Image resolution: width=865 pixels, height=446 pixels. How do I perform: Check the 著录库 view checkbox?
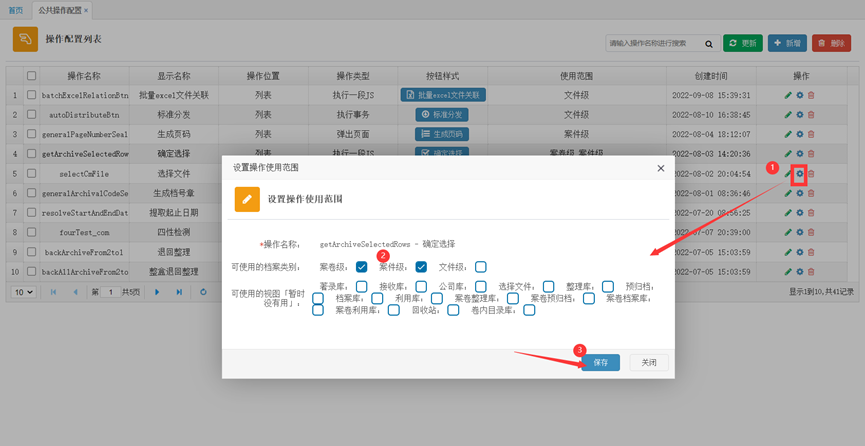(361, 286)
